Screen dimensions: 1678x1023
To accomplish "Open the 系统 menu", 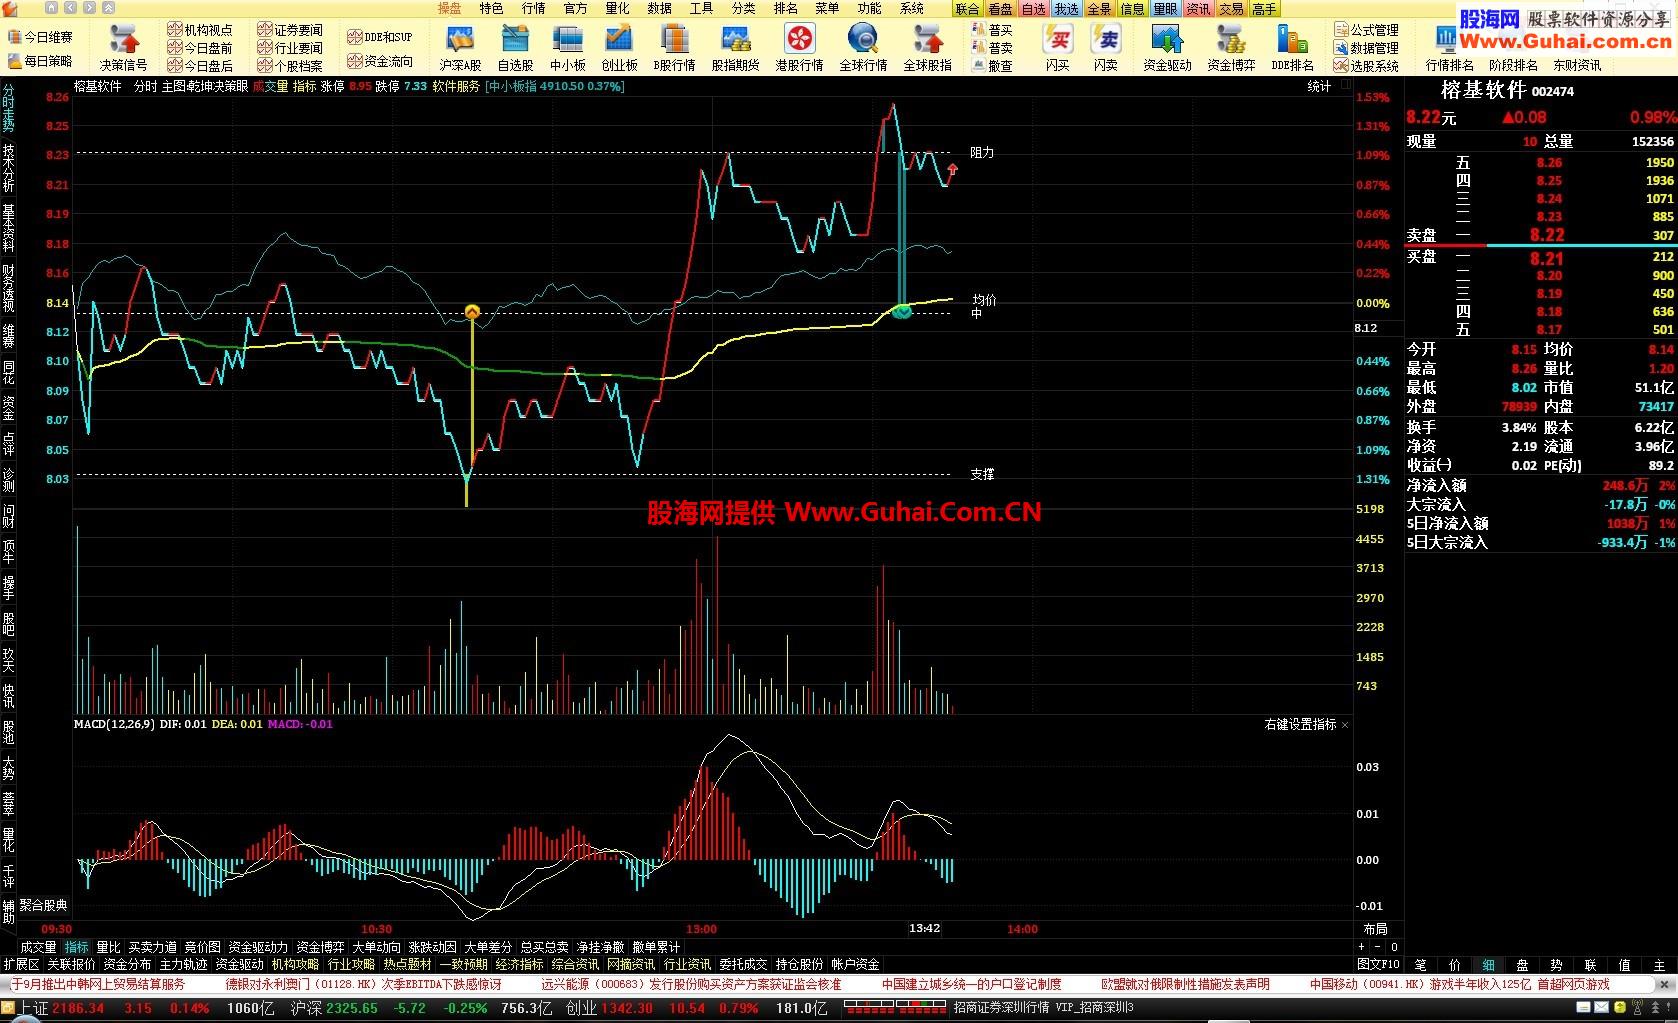I will pos(911,8).
